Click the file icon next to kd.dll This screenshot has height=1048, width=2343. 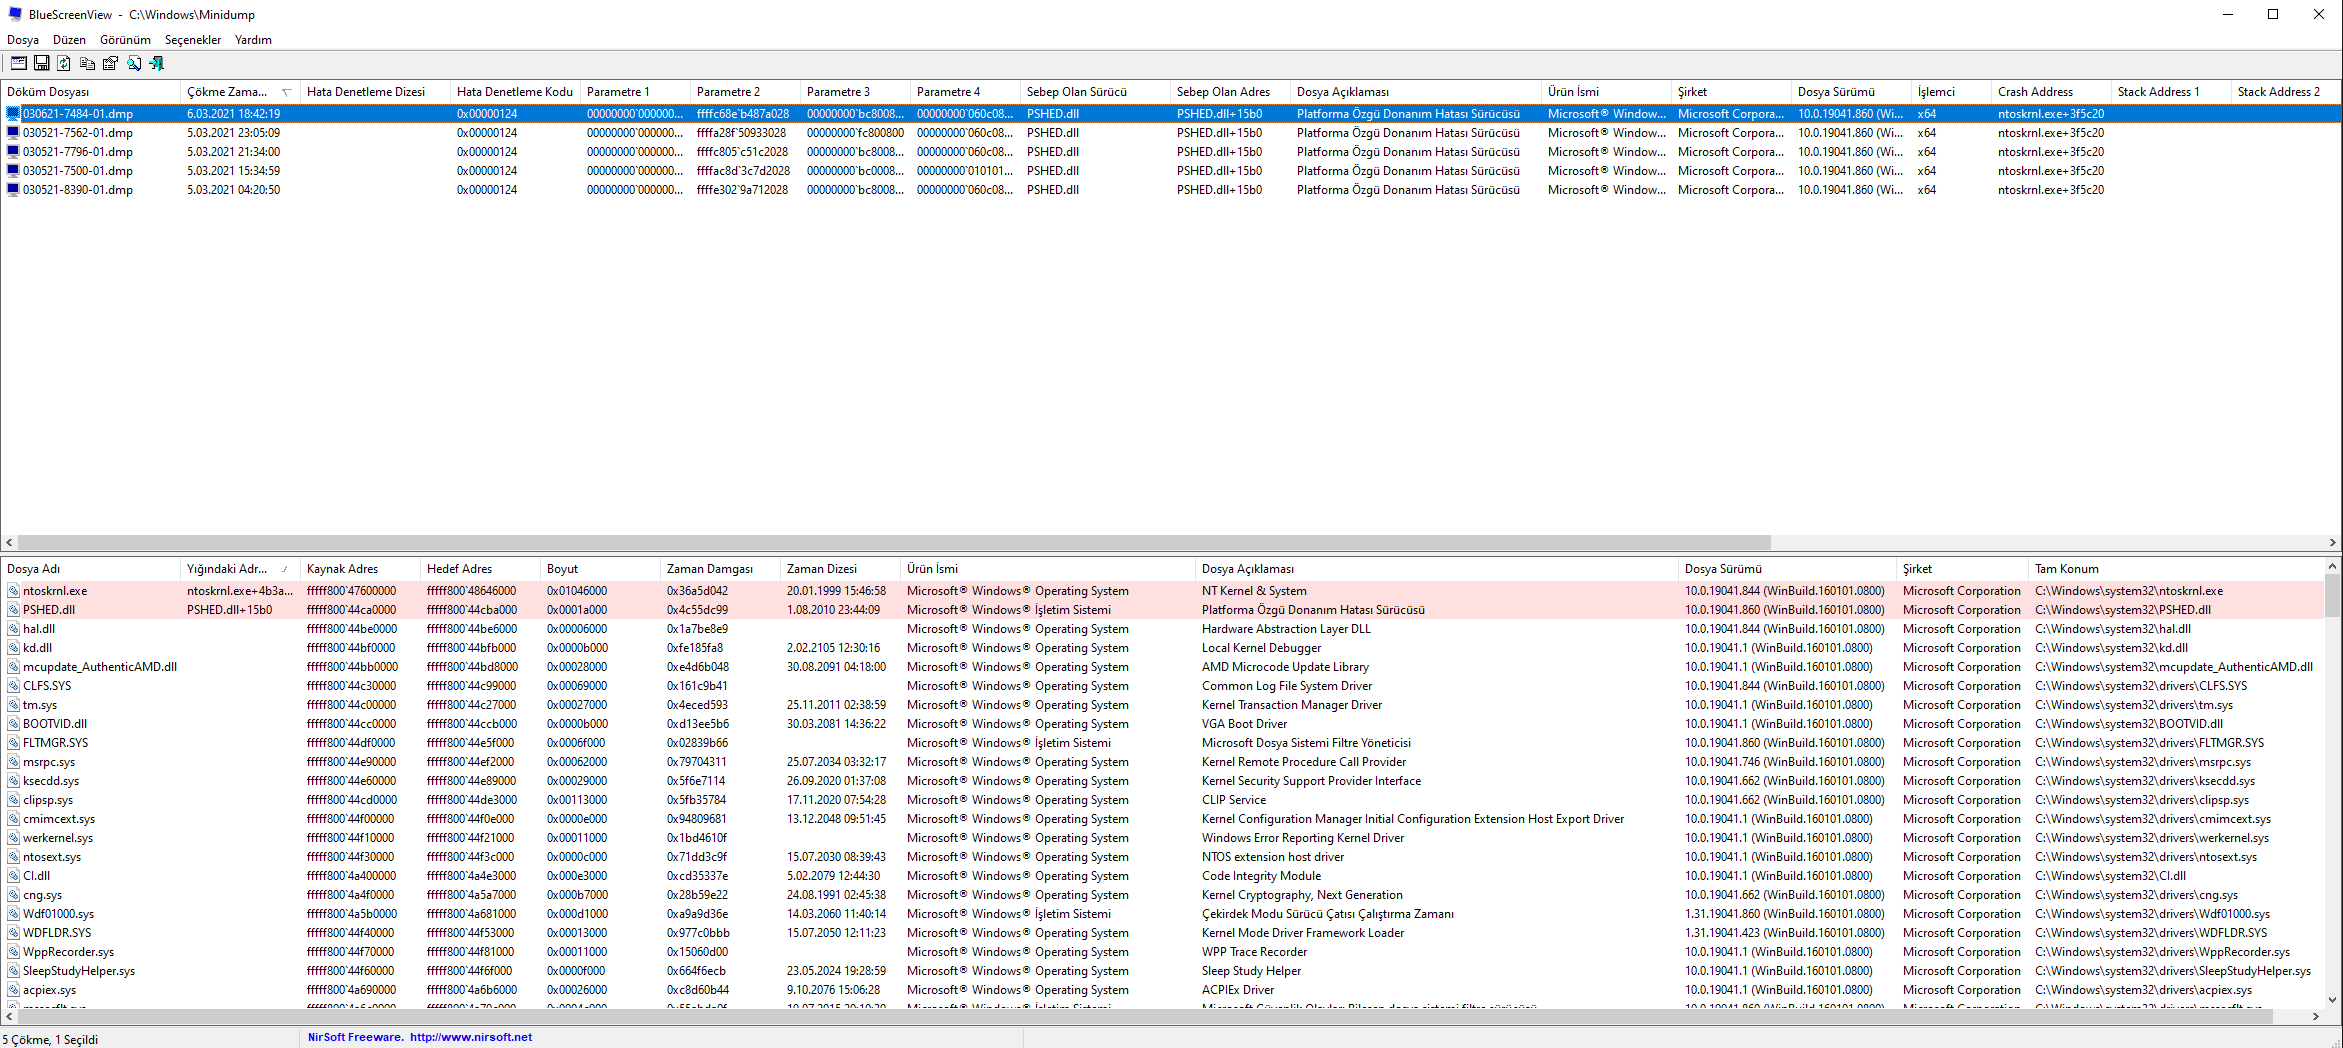click(13, 648)
